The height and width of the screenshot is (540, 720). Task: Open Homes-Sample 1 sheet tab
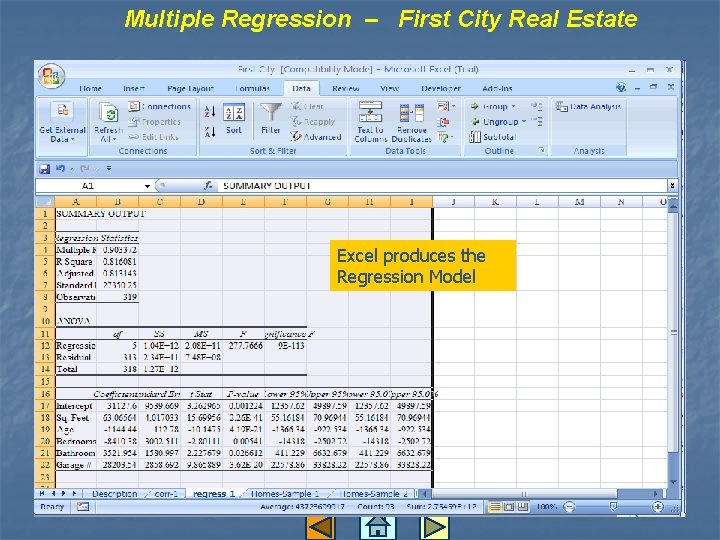coord(285,494)
